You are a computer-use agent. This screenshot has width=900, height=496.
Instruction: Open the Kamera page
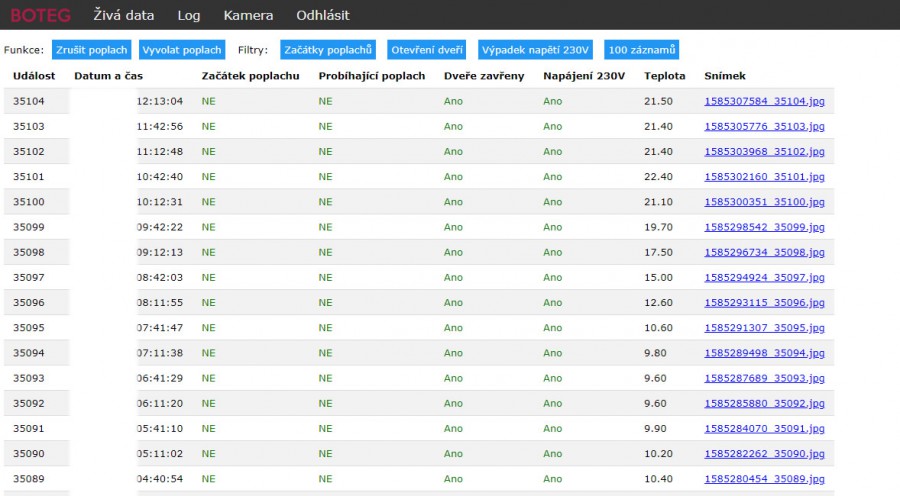pos(248,15)
